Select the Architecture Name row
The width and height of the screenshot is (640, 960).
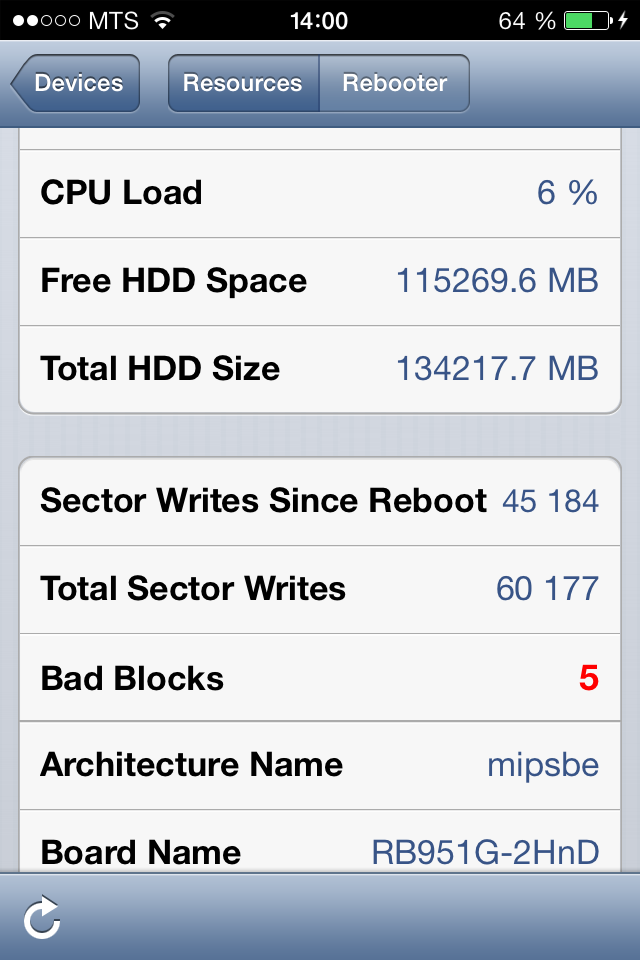pos(320,765)
